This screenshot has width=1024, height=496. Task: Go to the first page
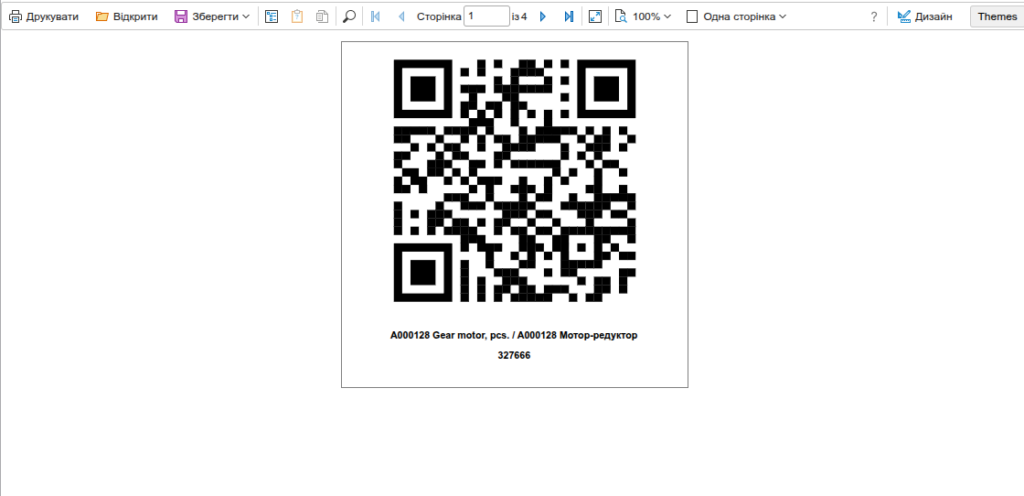click(375, 17)
